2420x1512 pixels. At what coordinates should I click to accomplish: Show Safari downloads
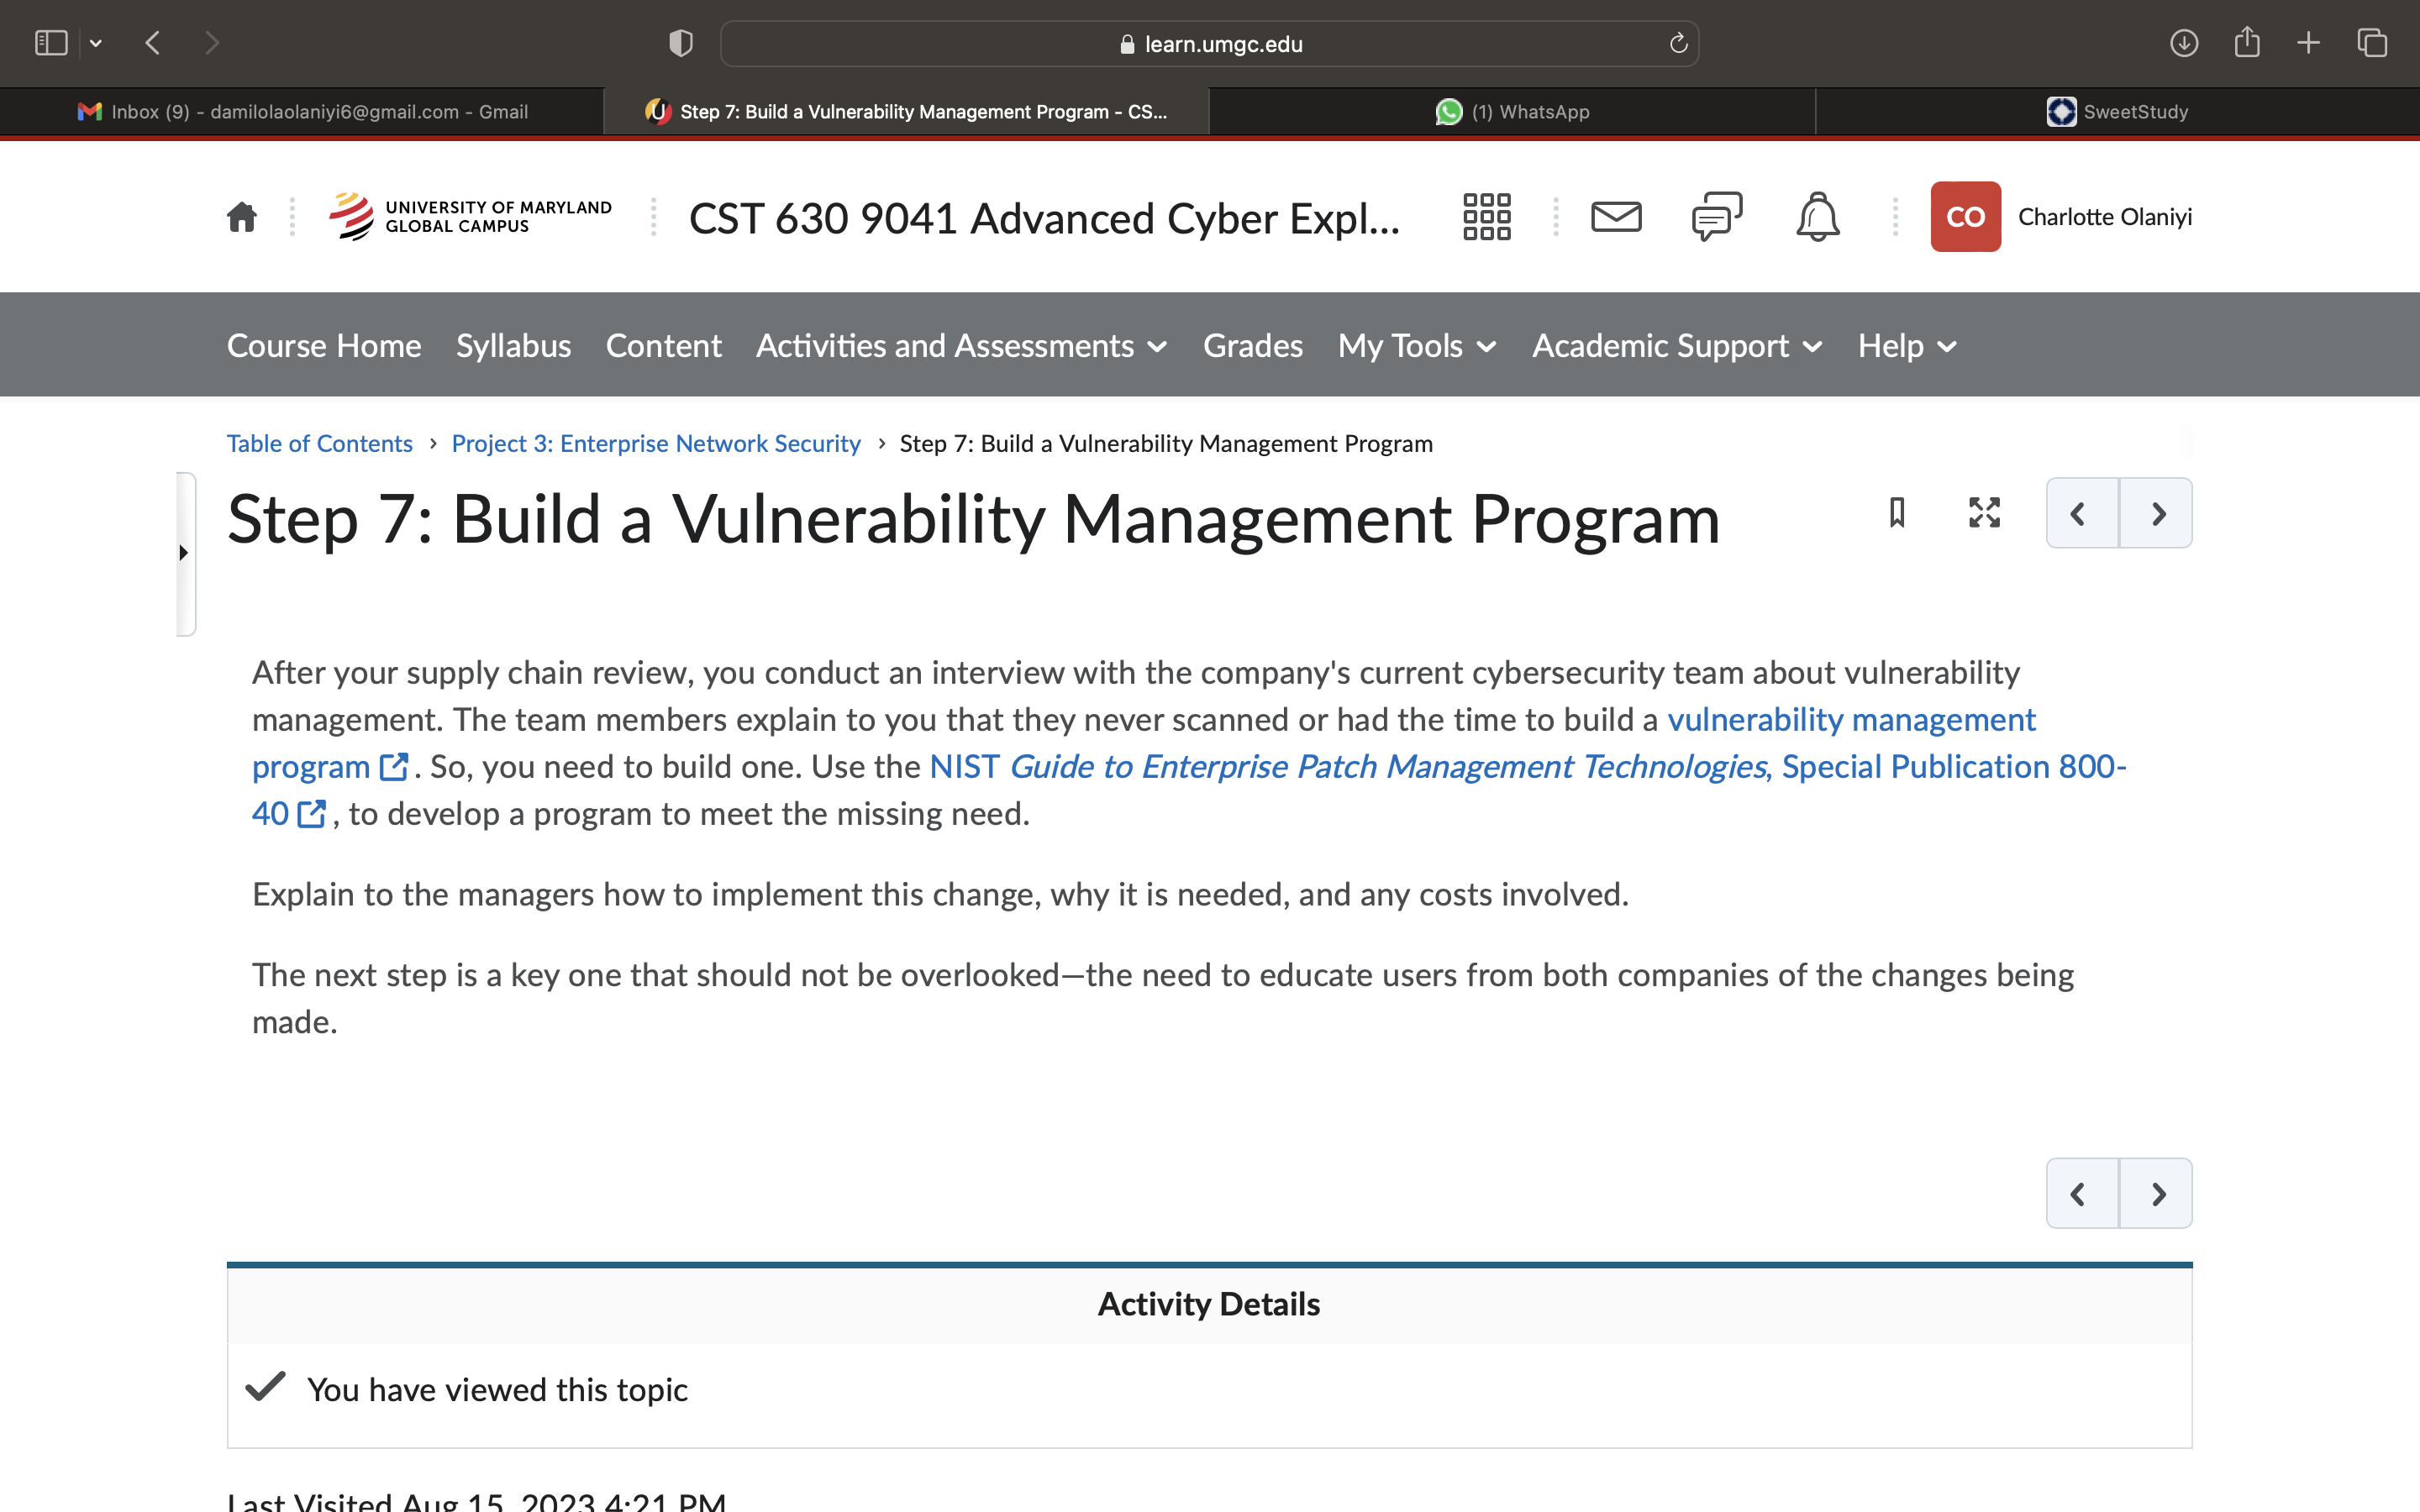2184,43
